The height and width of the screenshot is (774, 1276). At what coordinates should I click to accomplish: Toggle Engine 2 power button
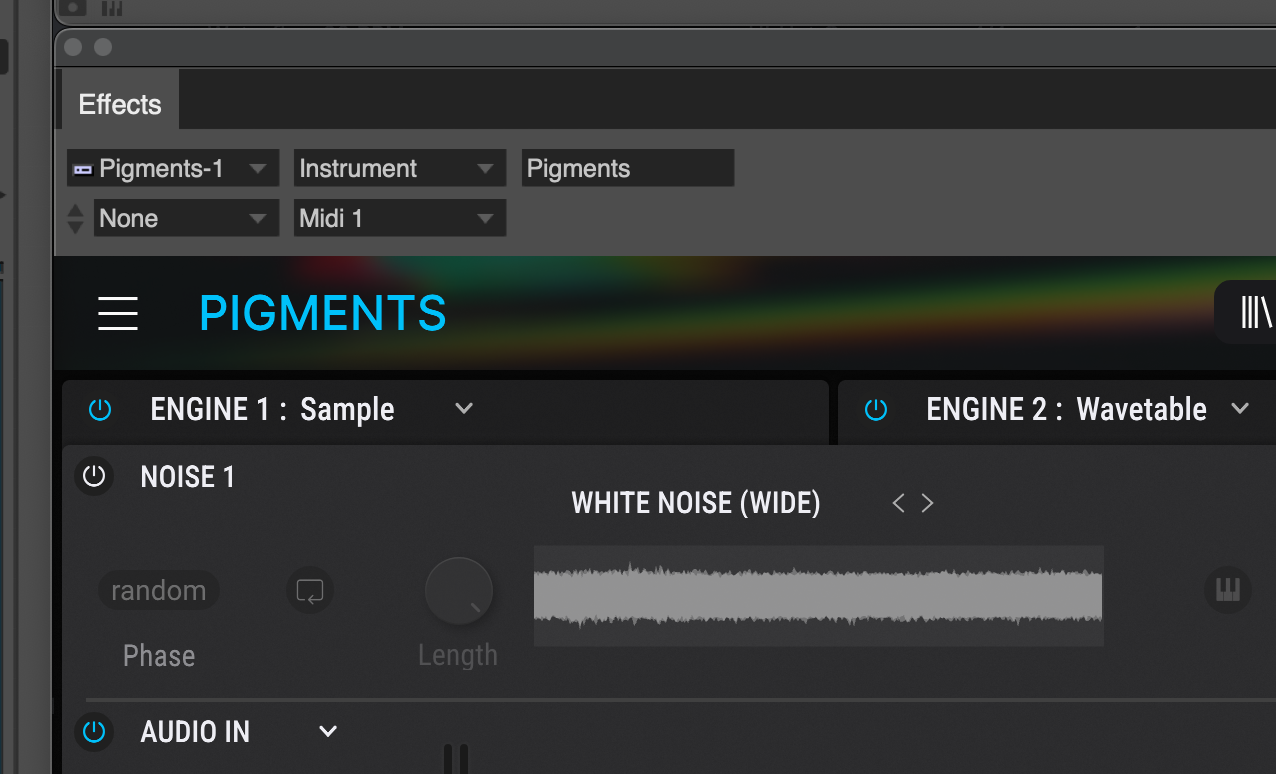pos(876,410)
